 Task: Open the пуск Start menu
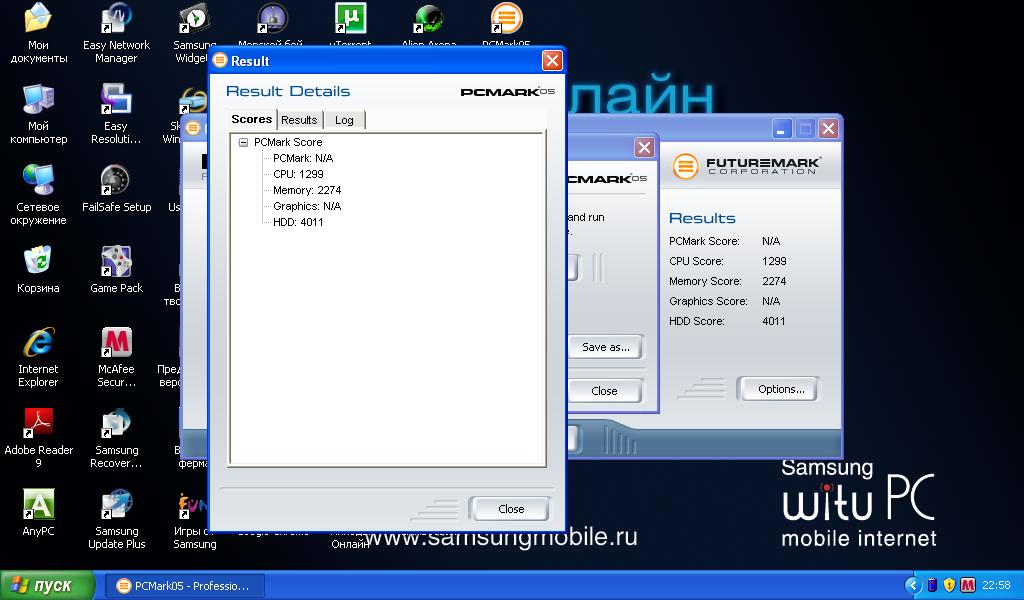[47, 586]
